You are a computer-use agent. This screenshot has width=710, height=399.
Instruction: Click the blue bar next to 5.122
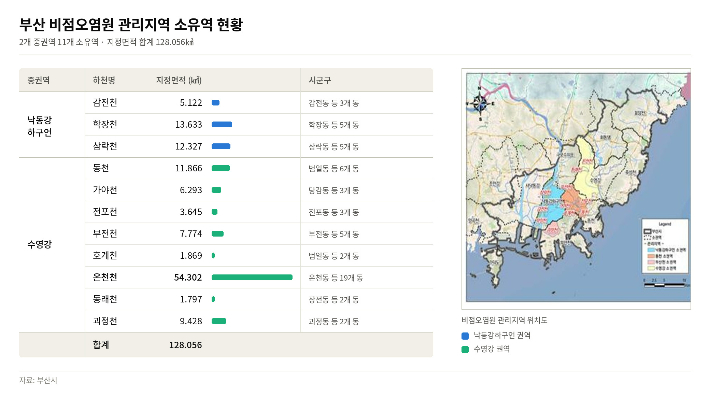(x=216, y=103)
